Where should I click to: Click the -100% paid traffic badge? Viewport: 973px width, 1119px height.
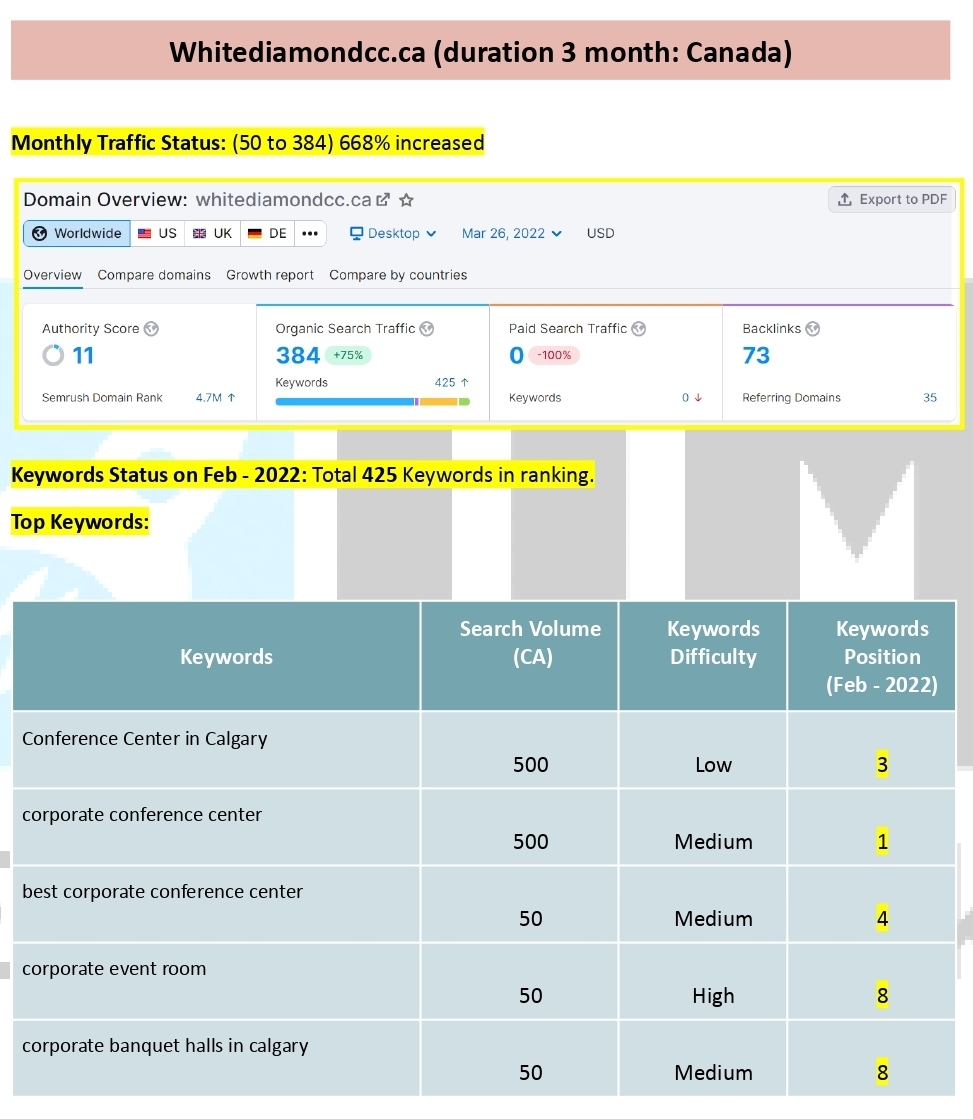point(554,355)
